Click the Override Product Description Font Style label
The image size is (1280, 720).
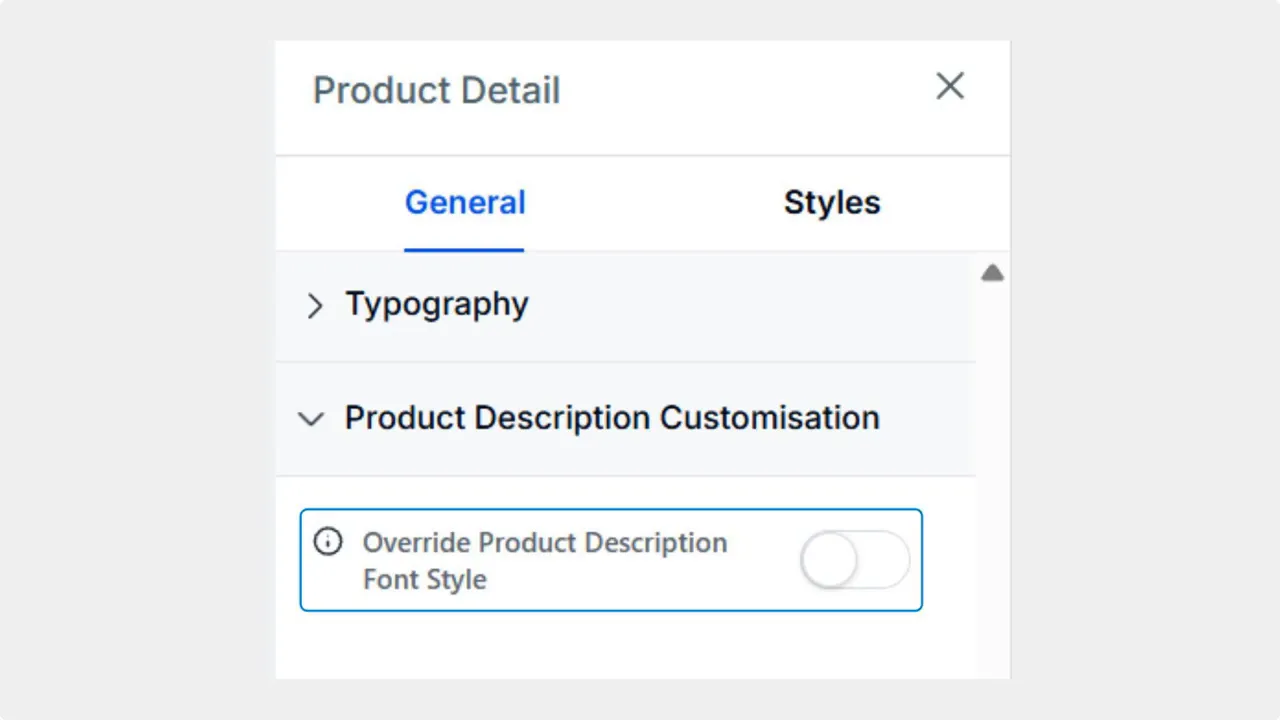(545, 560)
